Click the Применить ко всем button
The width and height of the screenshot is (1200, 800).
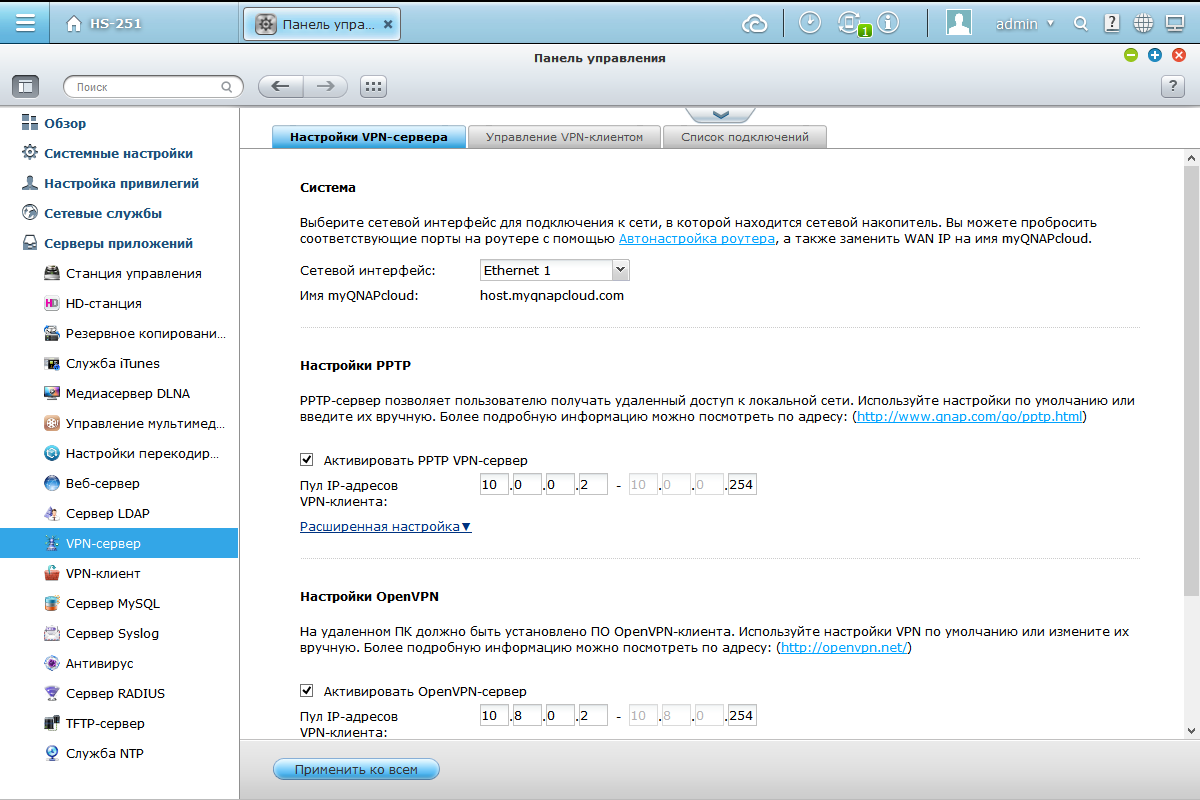[x=356, y=769]
